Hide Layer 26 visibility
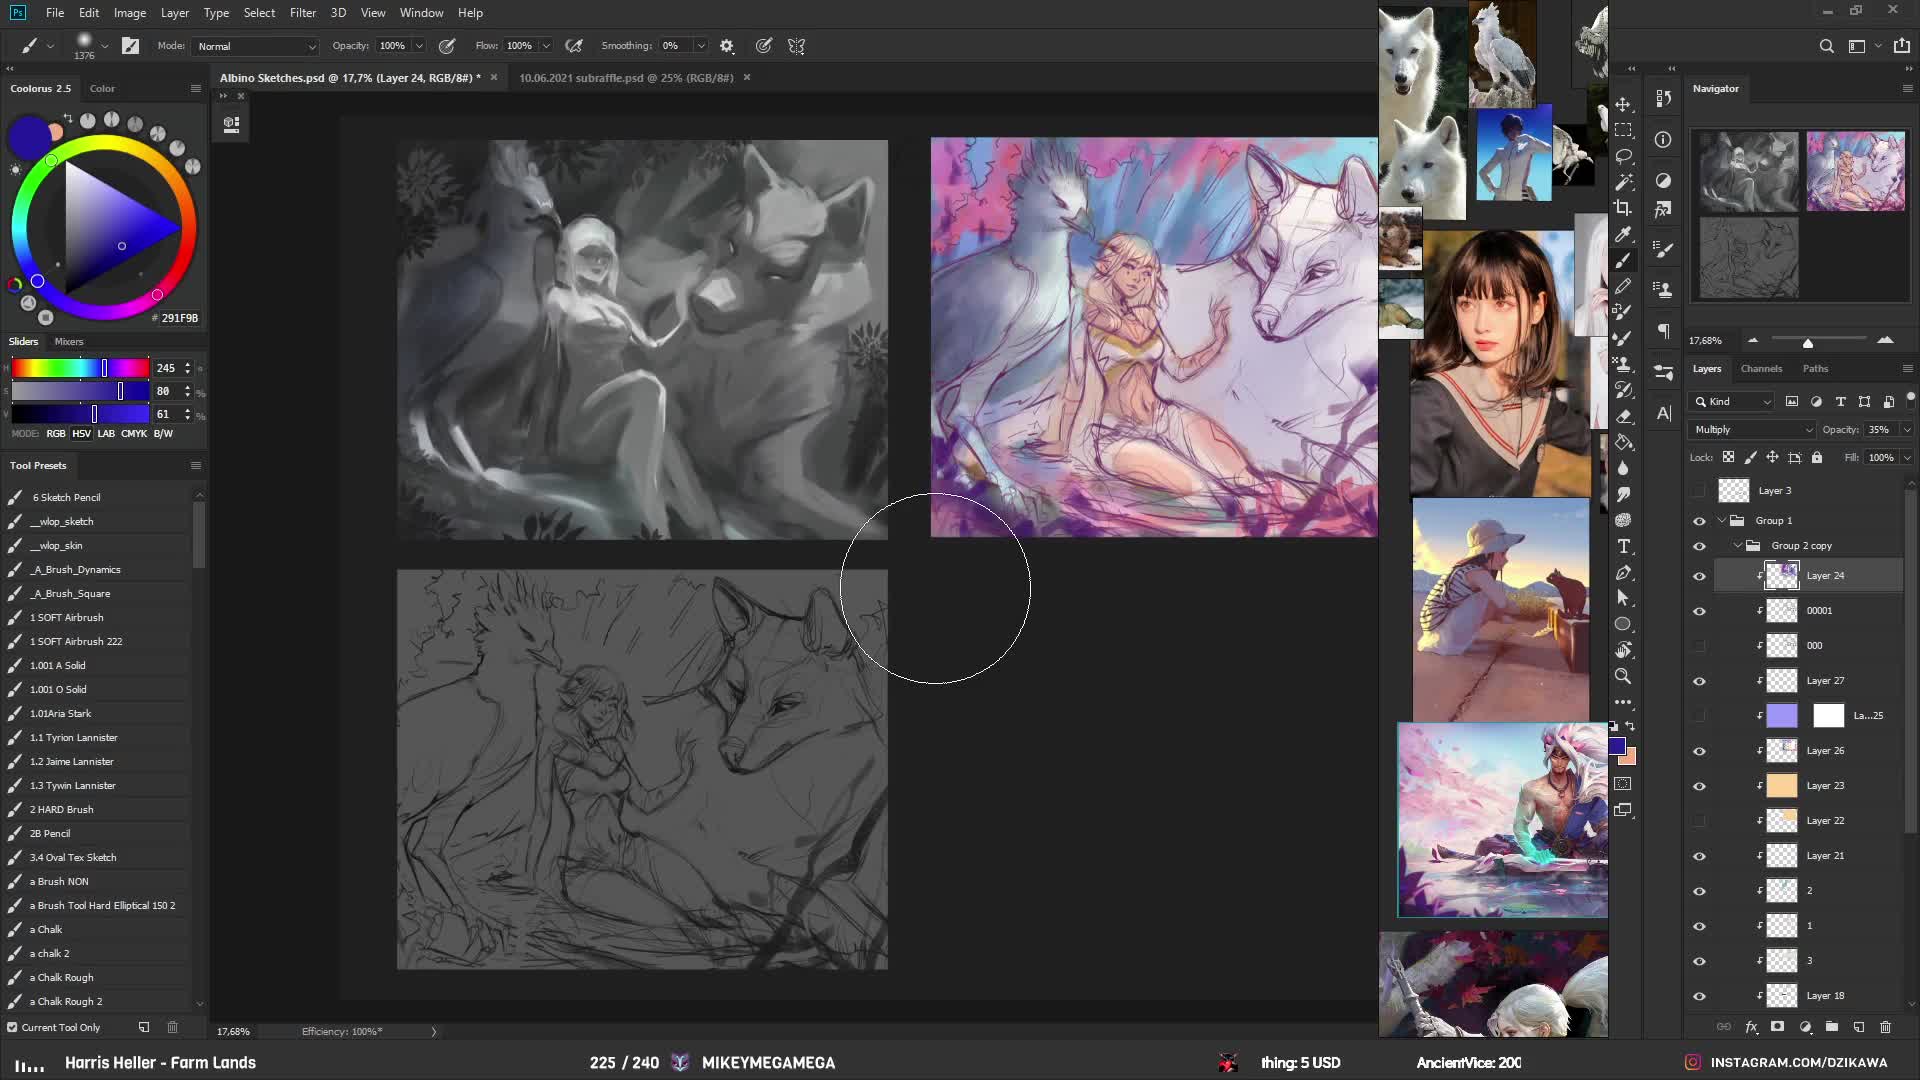 1699,751
